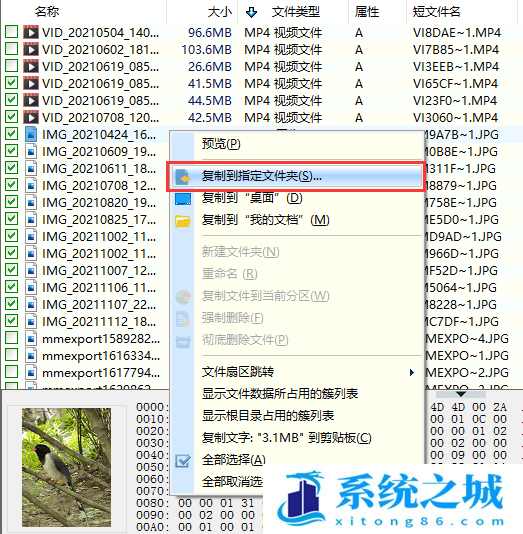Uncheck the 44.5MB MP4 video file
The height and width of the screenshot is (534, 523).
click(x=12, y=100)
